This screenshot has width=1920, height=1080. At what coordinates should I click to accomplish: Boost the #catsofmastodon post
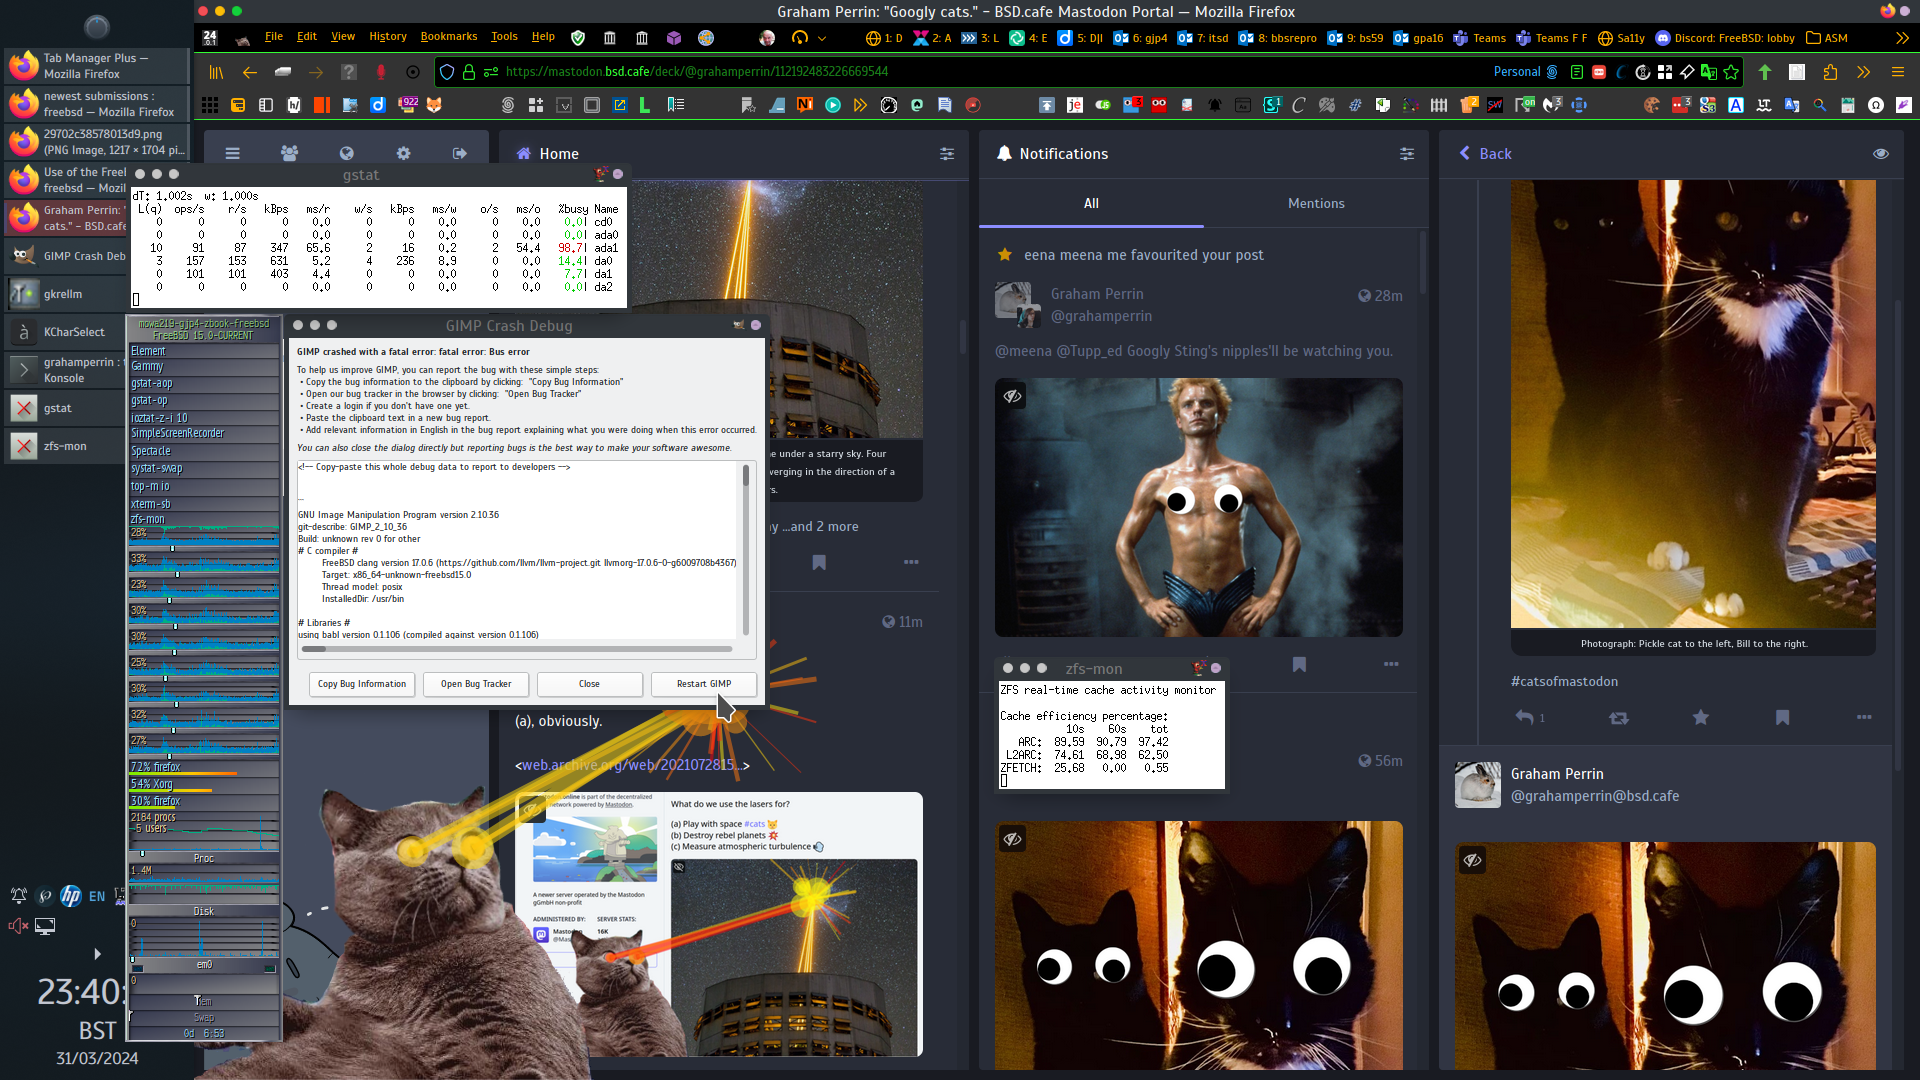(x=1619, y=718)
